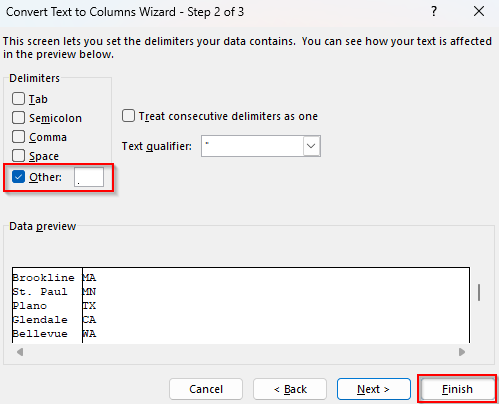The width and height of the screenshot is (499, 404).
Task: Click the Cancel button
Action: (x=206, y=389)
